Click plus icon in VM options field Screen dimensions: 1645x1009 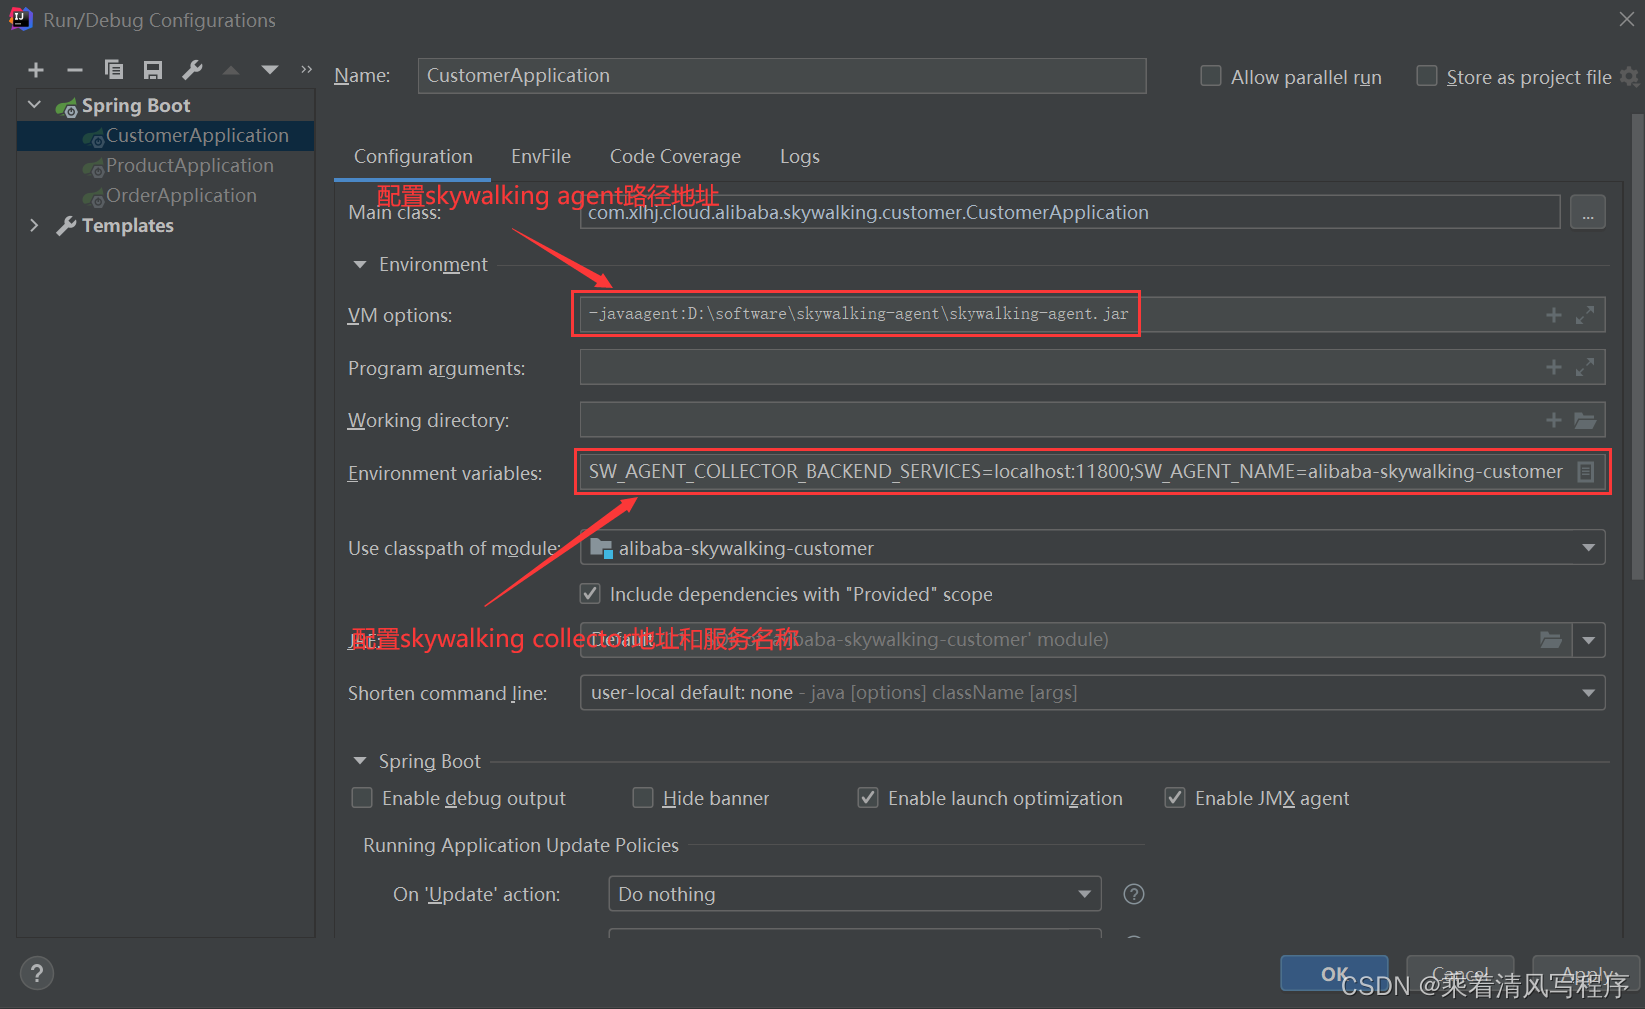pyautogui.click(x=1554, y=315)
